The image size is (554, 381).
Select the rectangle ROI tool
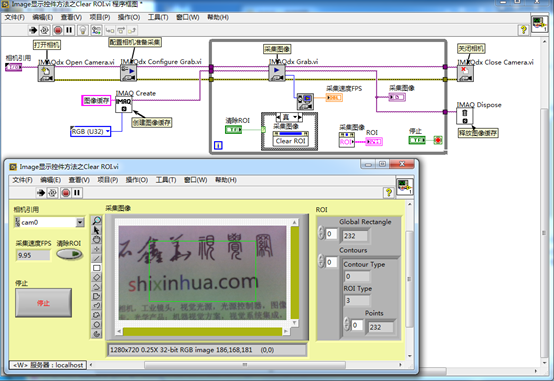point(96,268)
